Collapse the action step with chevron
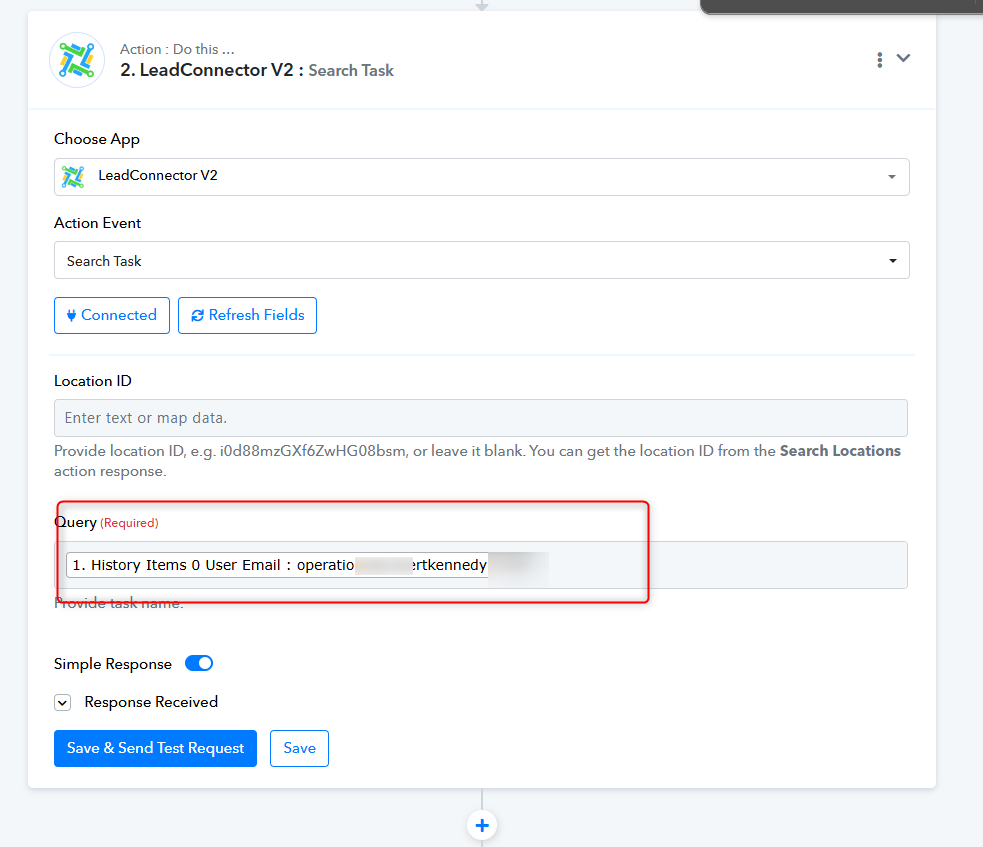983x847 pixels. tap(903, 58)
